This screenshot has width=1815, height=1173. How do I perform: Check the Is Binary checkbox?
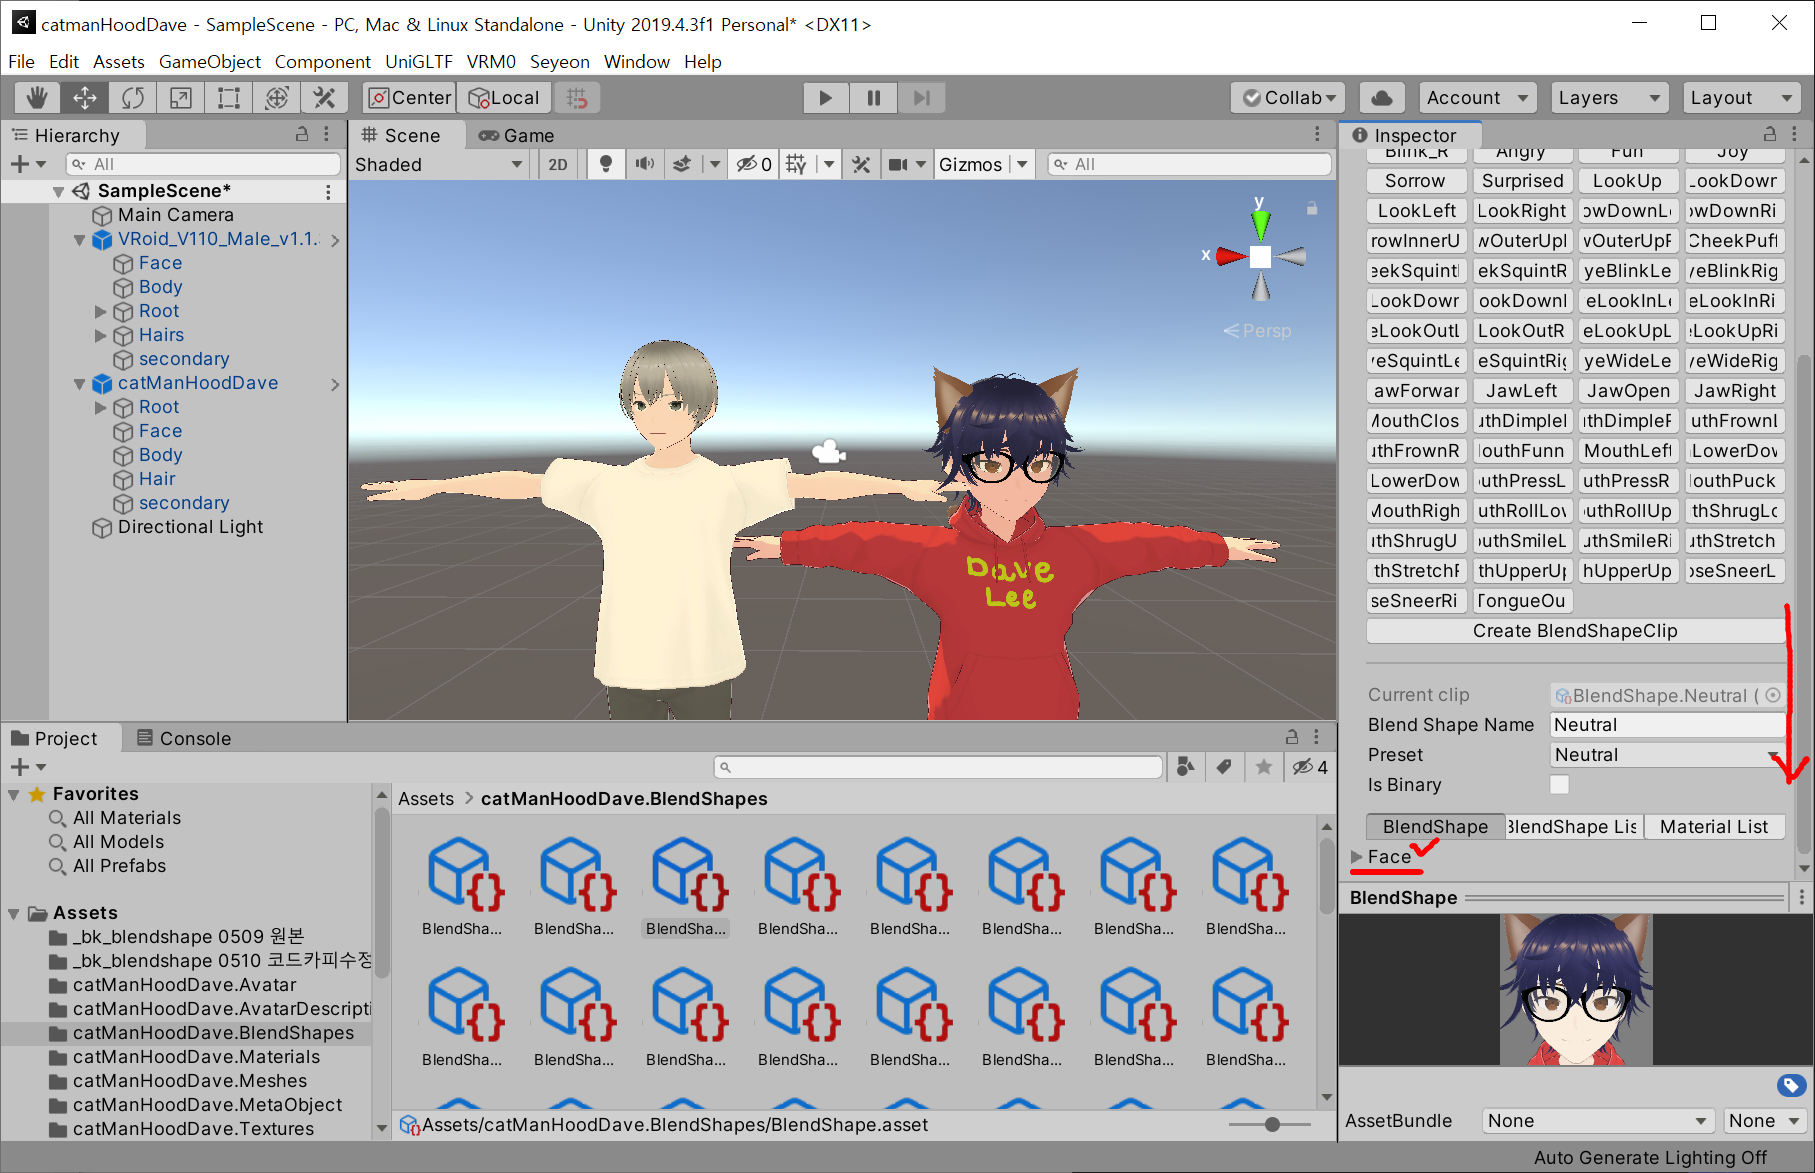[x=1559, y=785]
